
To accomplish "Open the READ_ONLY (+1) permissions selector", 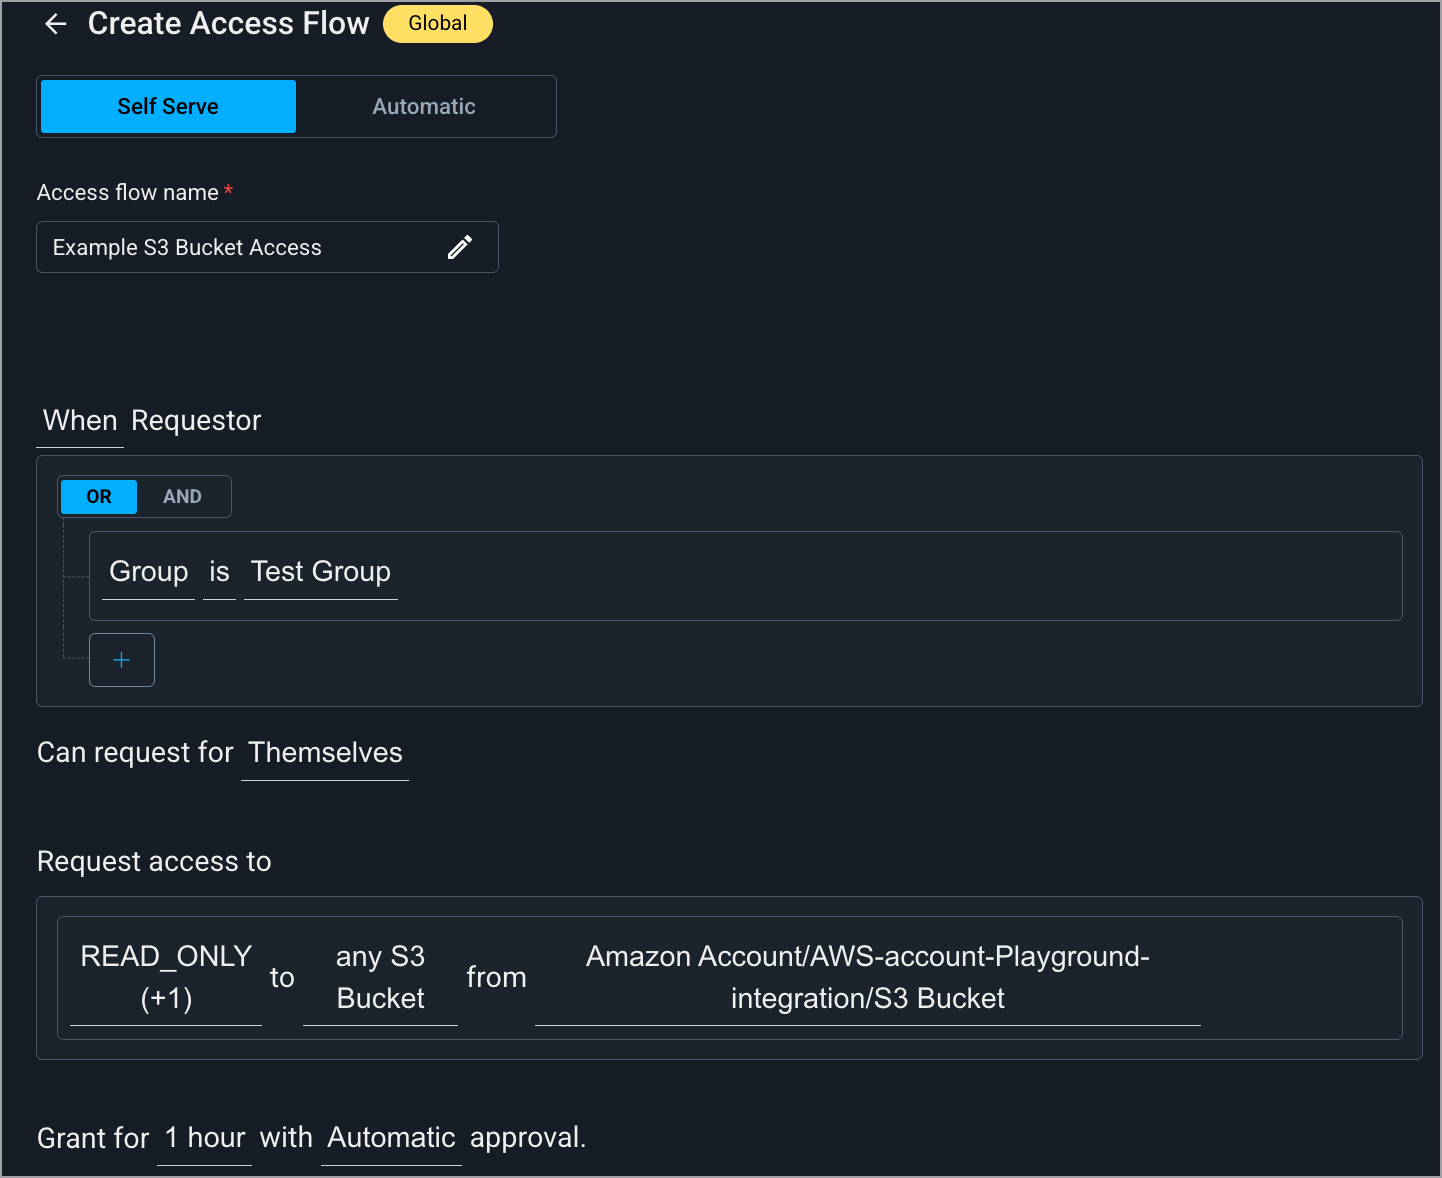I will tap(166, 977).
